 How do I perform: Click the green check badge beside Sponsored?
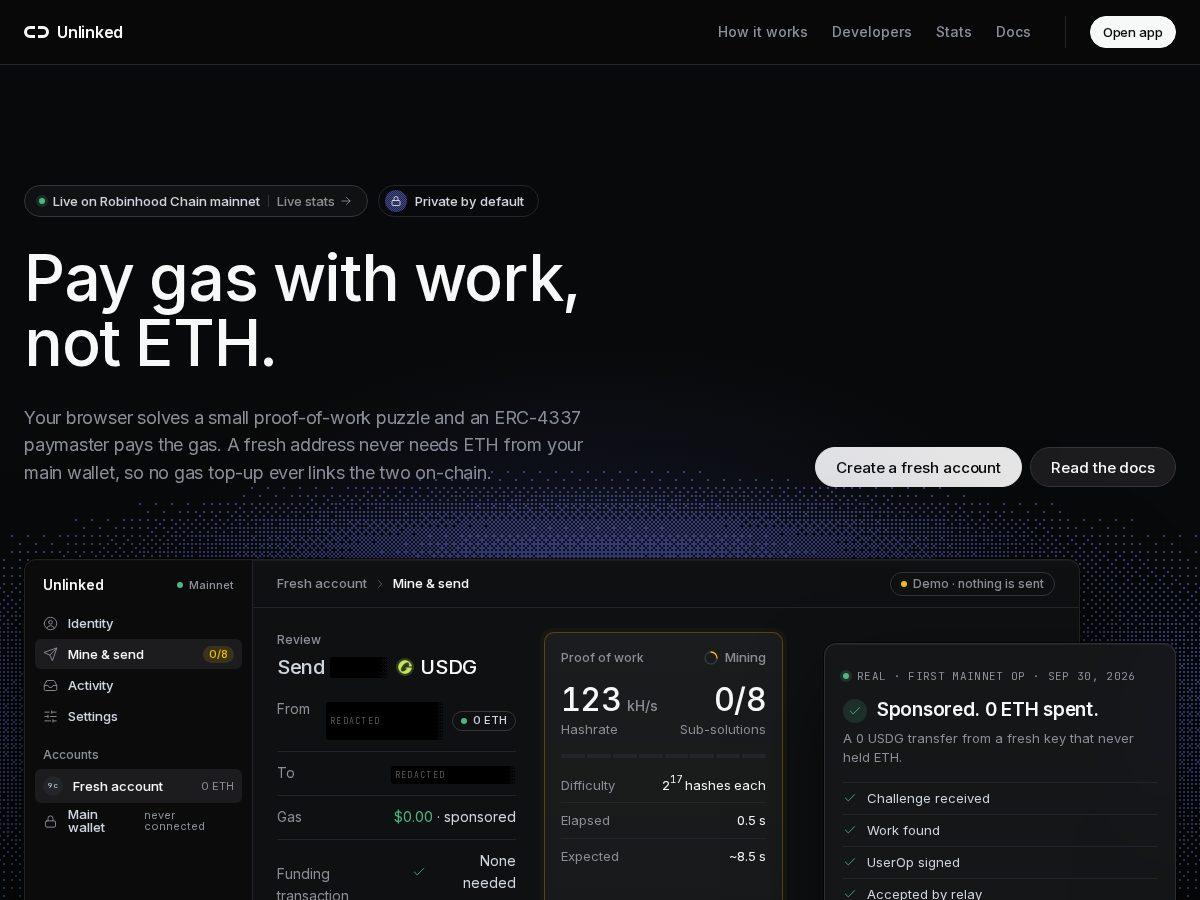coord(855,710)
